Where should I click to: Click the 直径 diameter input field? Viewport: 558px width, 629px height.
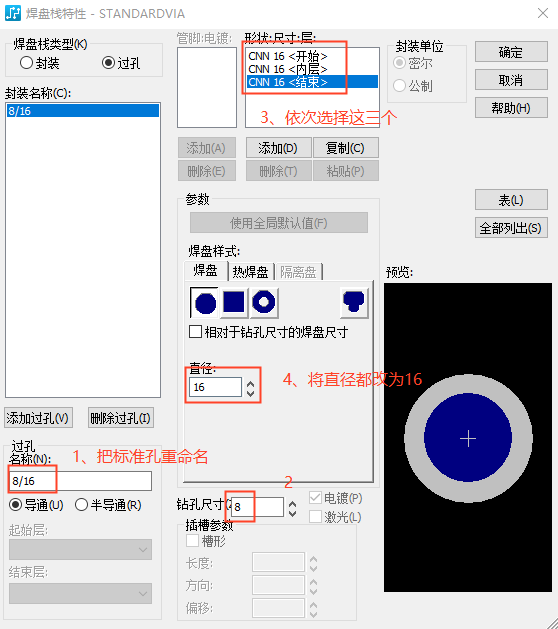coord(215,387)
